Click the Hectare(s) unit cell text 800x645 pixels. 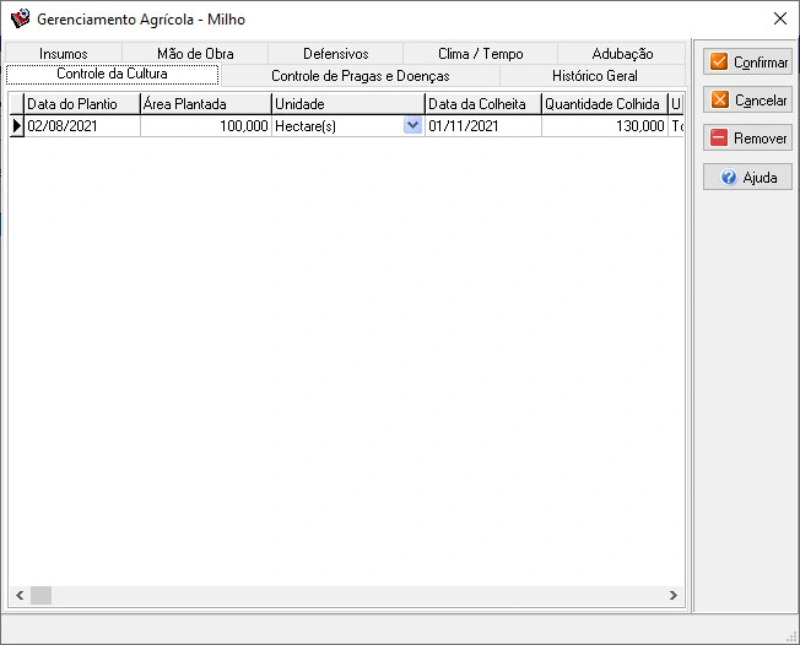[305, 126]
